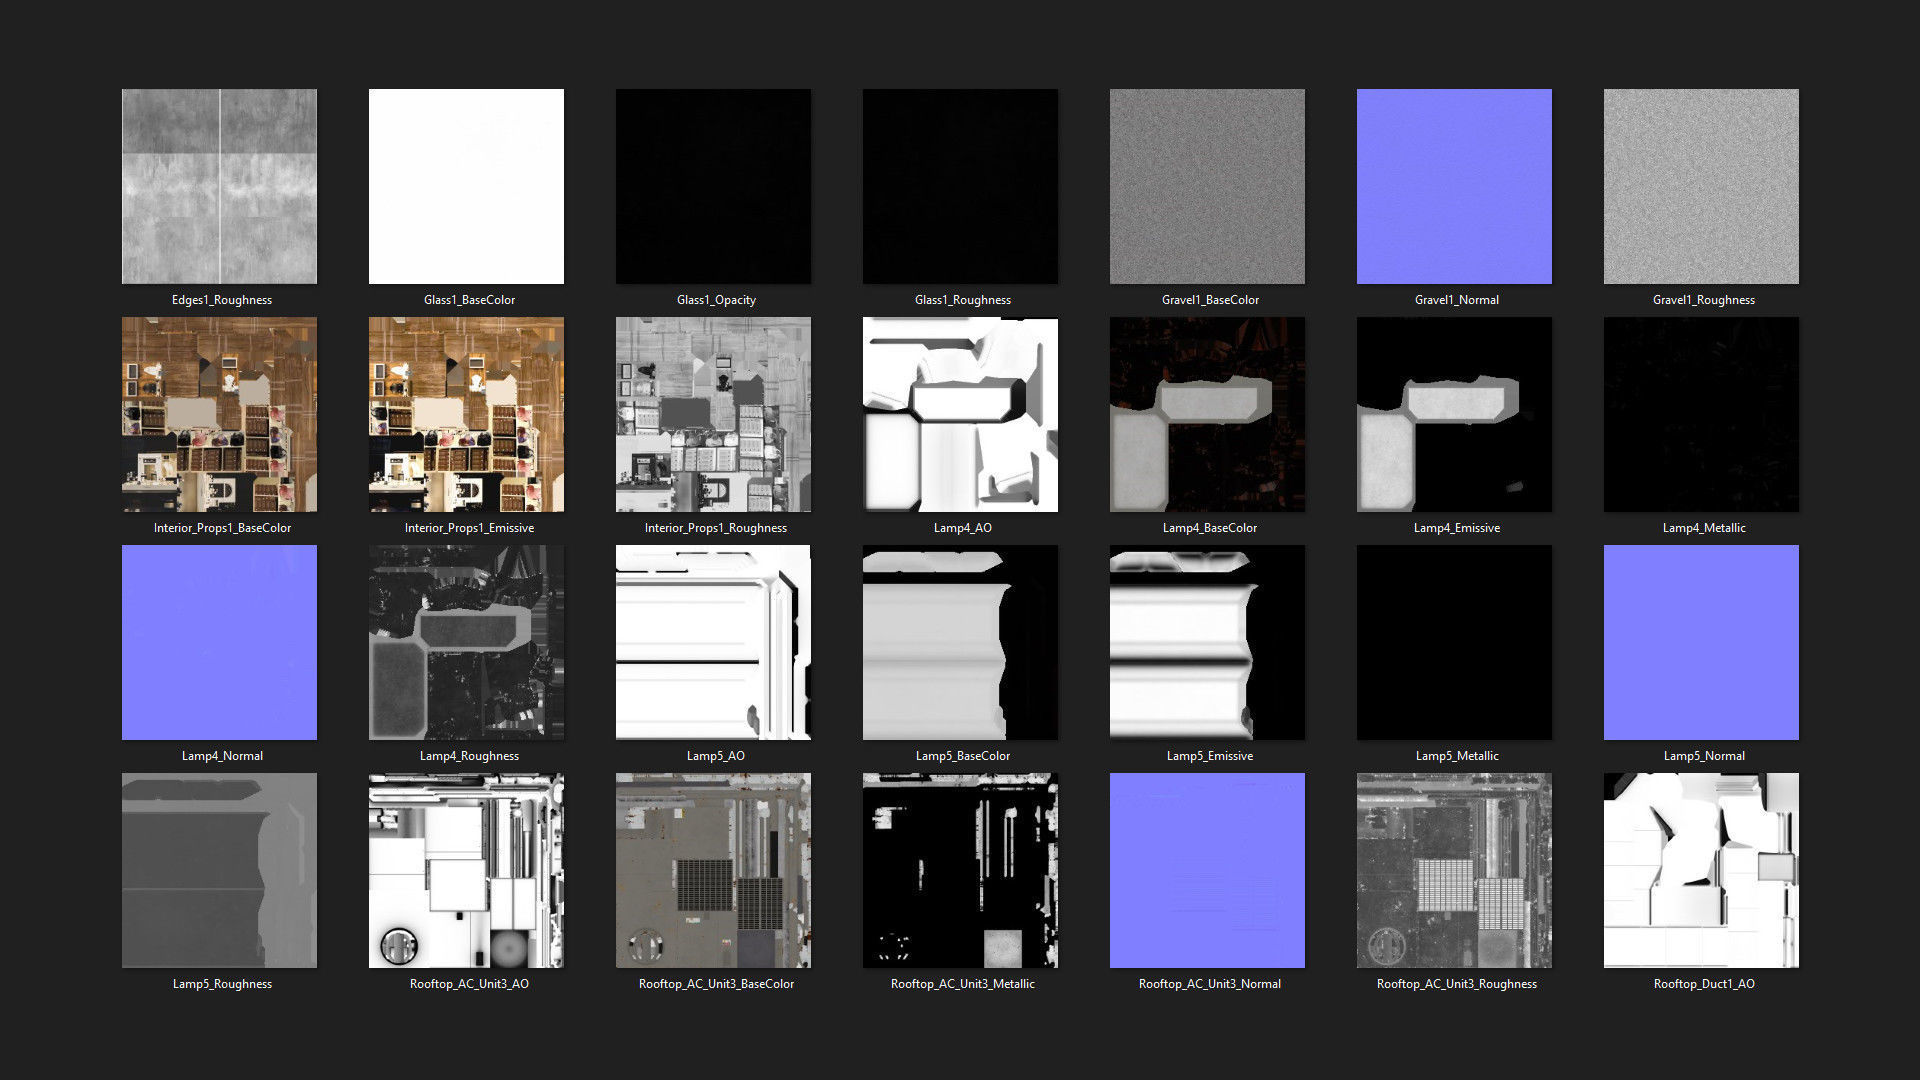Select the "Rooftop_AC_Unit3_BaseColor" label

pyautogui.click(x=716, y=984)
